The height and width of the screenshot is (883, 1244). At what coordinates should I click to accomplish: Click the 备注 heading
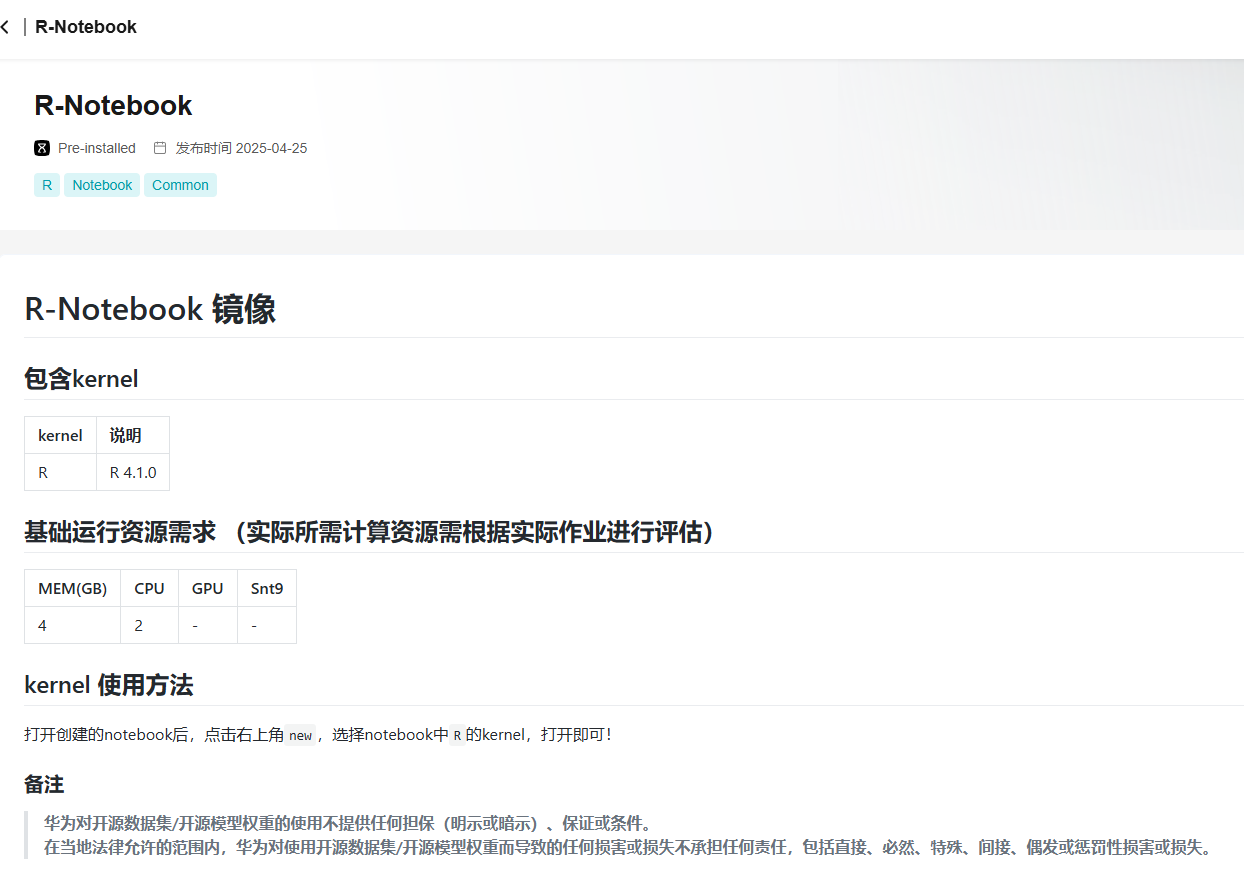[44, 785]
